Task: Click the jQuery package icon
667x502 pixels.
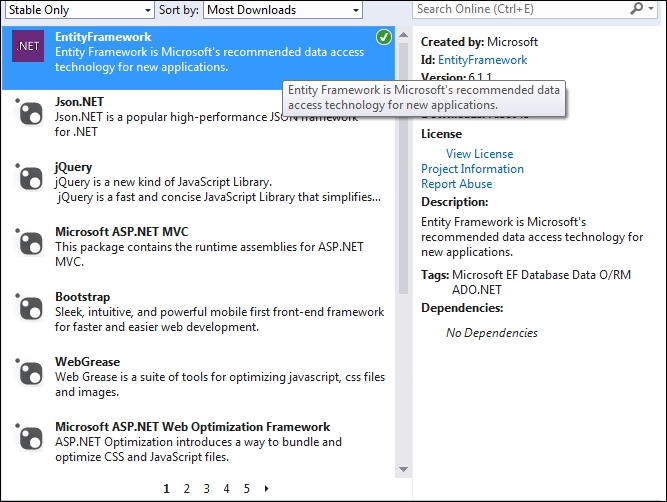Action: [30, 177]
